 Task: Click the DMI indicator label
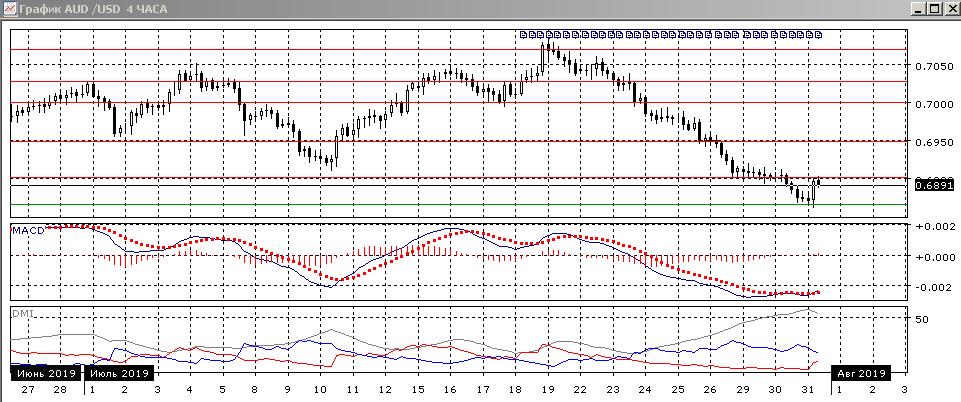pos(21,313)
